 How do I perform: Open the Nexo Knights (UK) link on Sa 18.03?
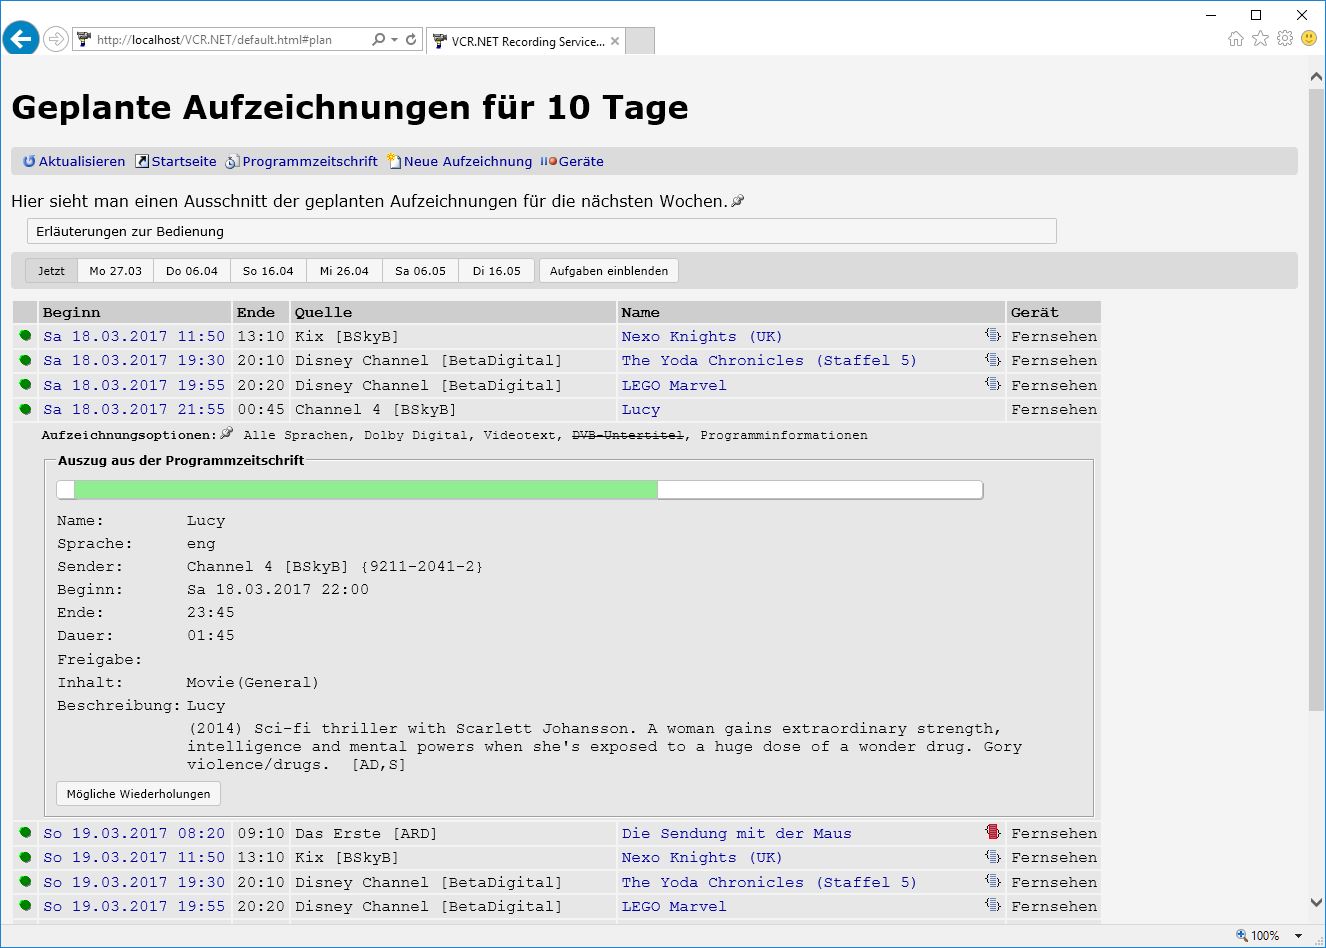click(701, 337)
